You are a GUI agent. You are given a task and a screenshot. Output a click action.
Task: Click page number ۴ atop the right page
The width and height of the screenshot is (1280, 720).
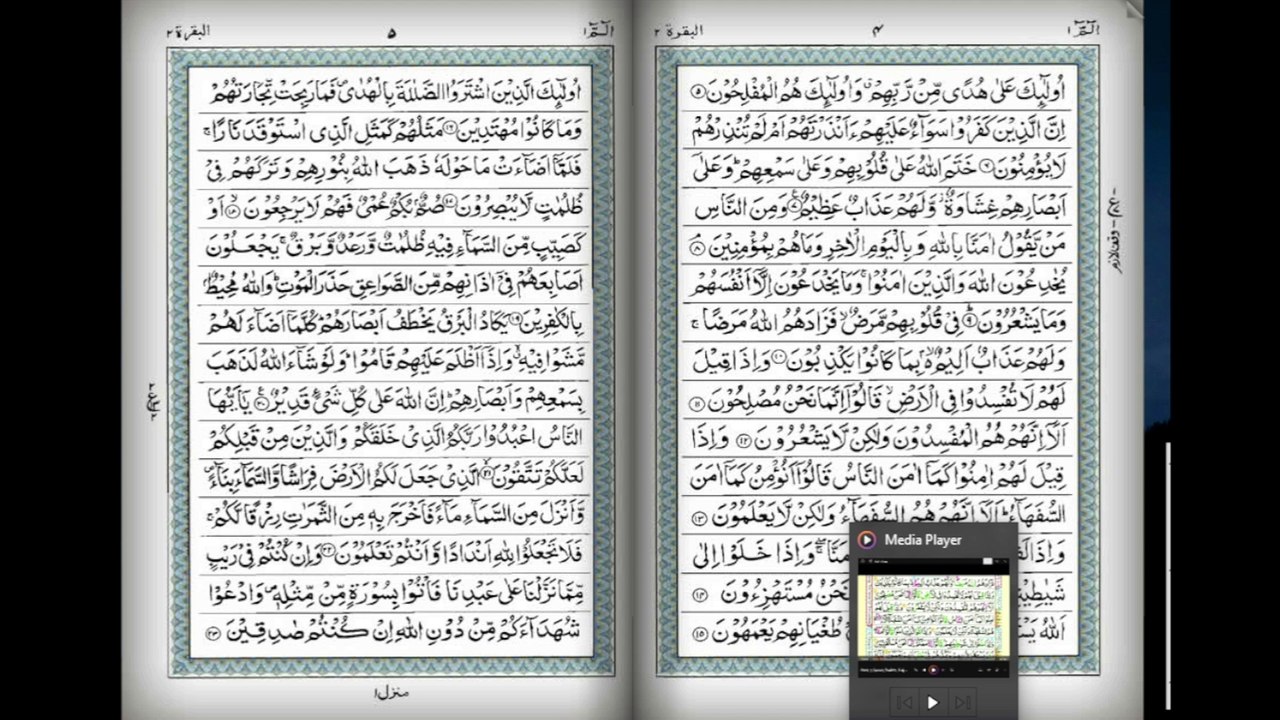coord(878,30)
